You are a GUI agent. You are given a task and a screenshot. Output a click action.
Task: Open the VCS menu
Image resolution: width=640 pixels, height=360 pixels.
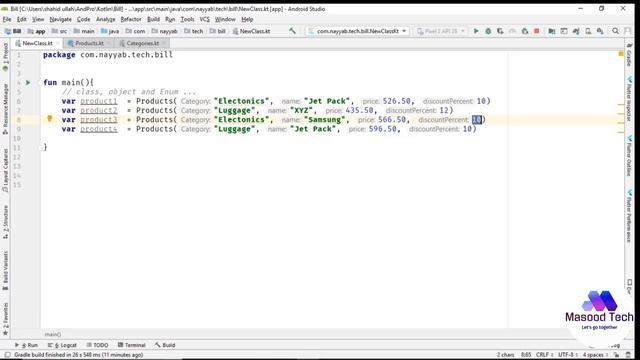(204, 19)
